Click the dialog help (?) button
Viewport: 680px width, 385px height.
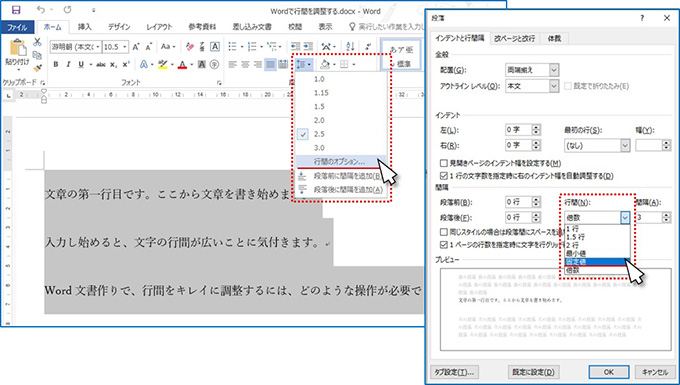click(x=642, y=18)
